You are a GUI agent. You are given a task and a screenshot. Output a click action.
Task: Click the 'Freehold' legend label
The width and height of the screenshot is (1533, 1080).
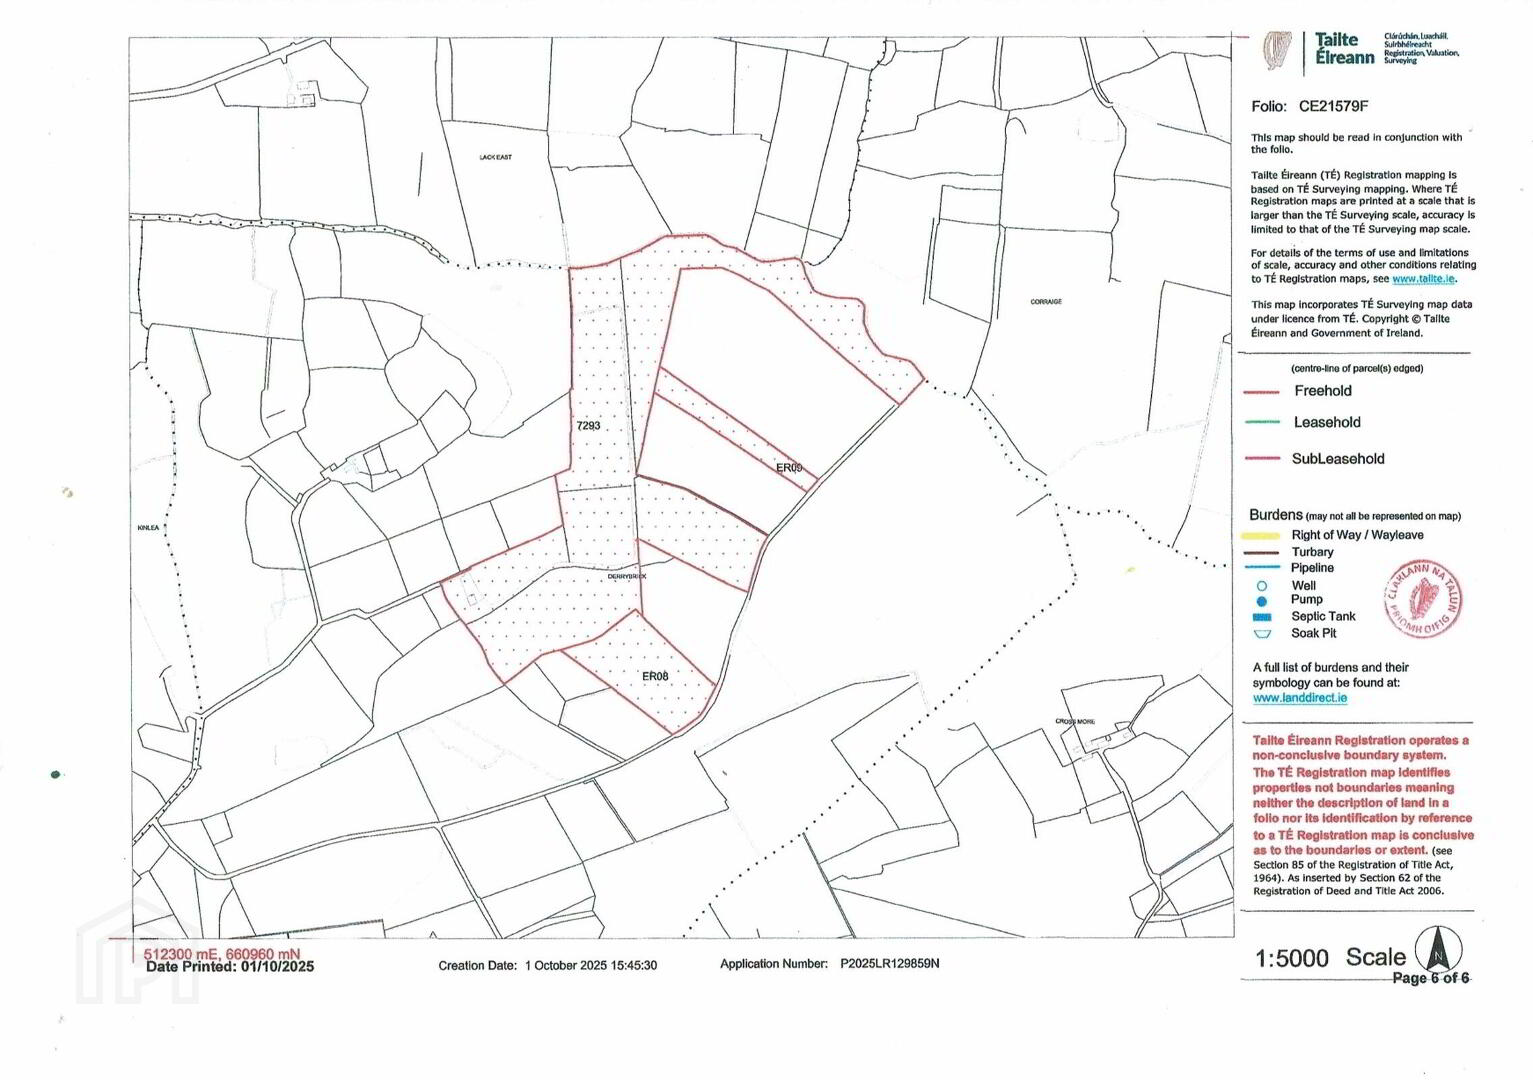[x=1323, y=391]
